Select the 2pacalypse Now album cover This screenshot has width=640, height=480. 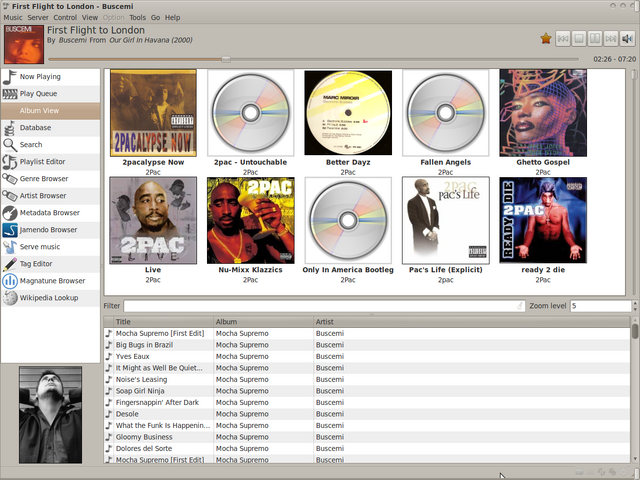click(153, 113)
